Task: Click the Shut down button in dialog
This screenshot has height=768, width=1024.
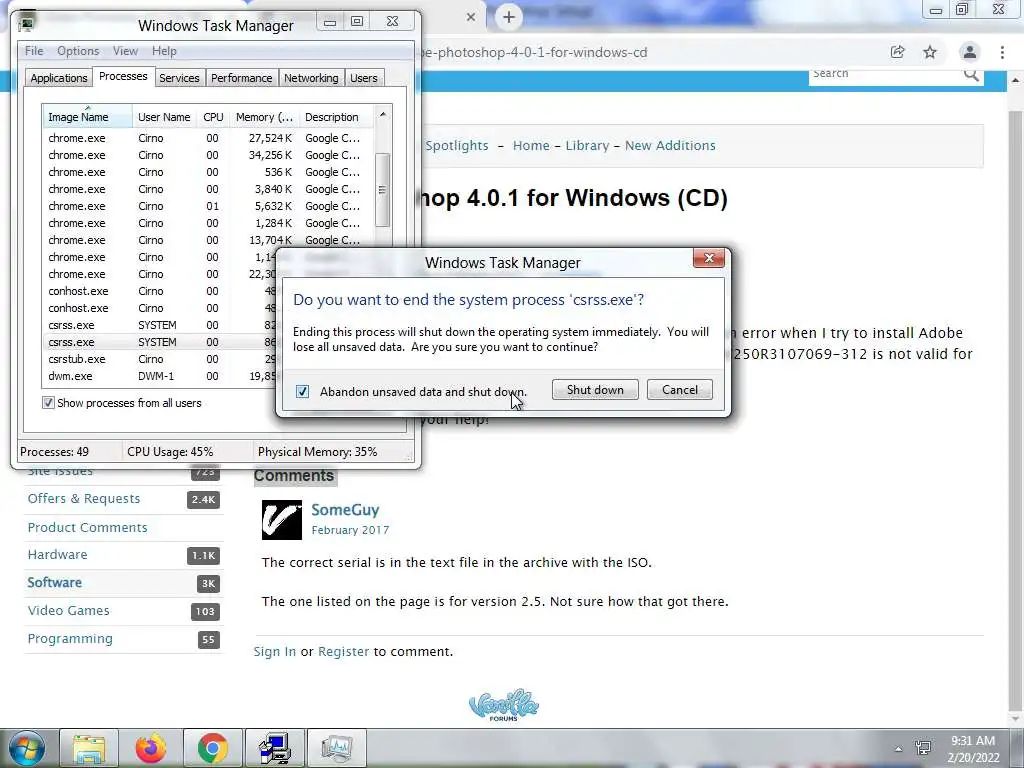Action: tap(595, 390)
